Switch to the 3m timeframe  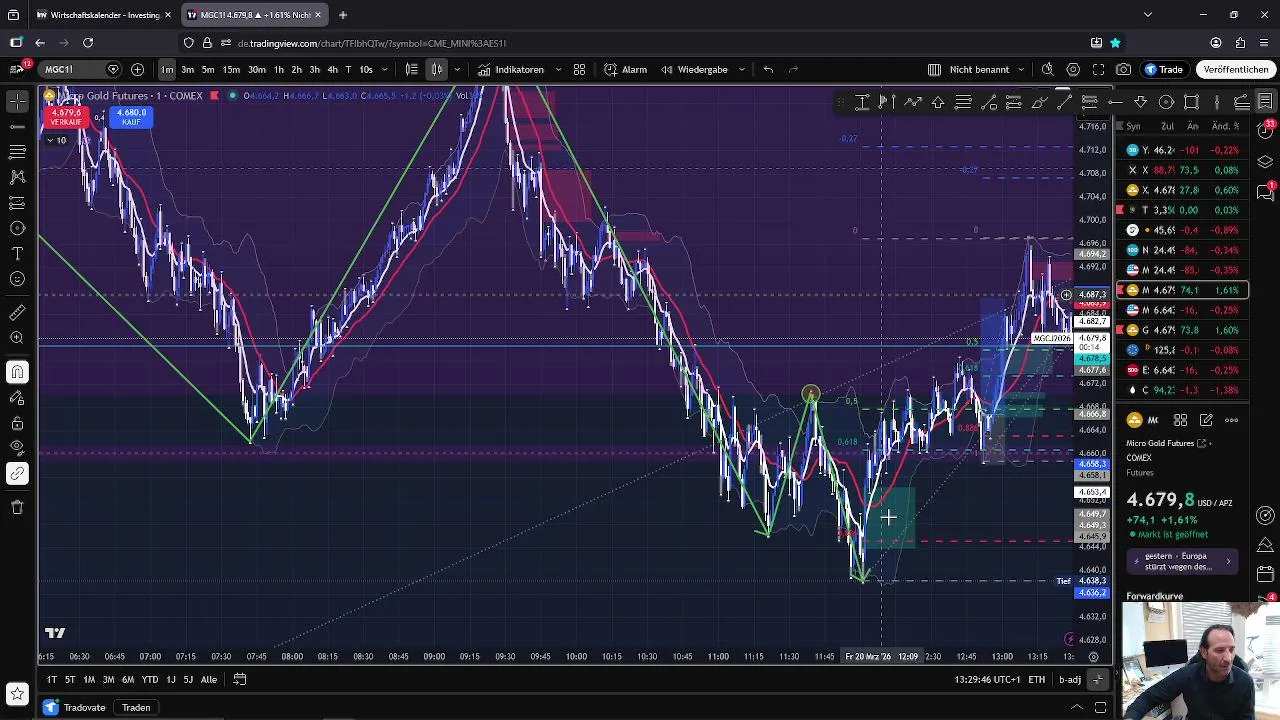point(187,69)
